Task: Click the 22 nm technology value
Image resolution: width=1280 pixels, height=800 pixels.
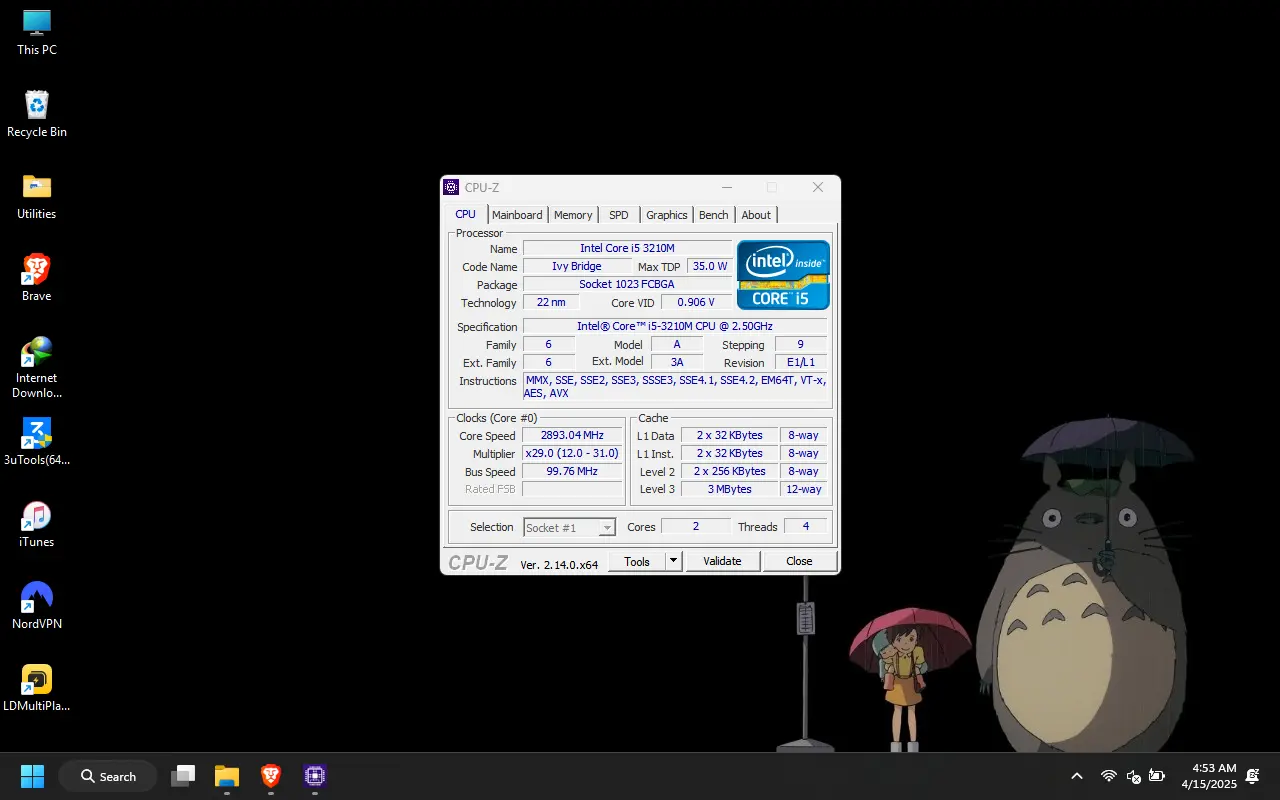Action: coord(551,302)
